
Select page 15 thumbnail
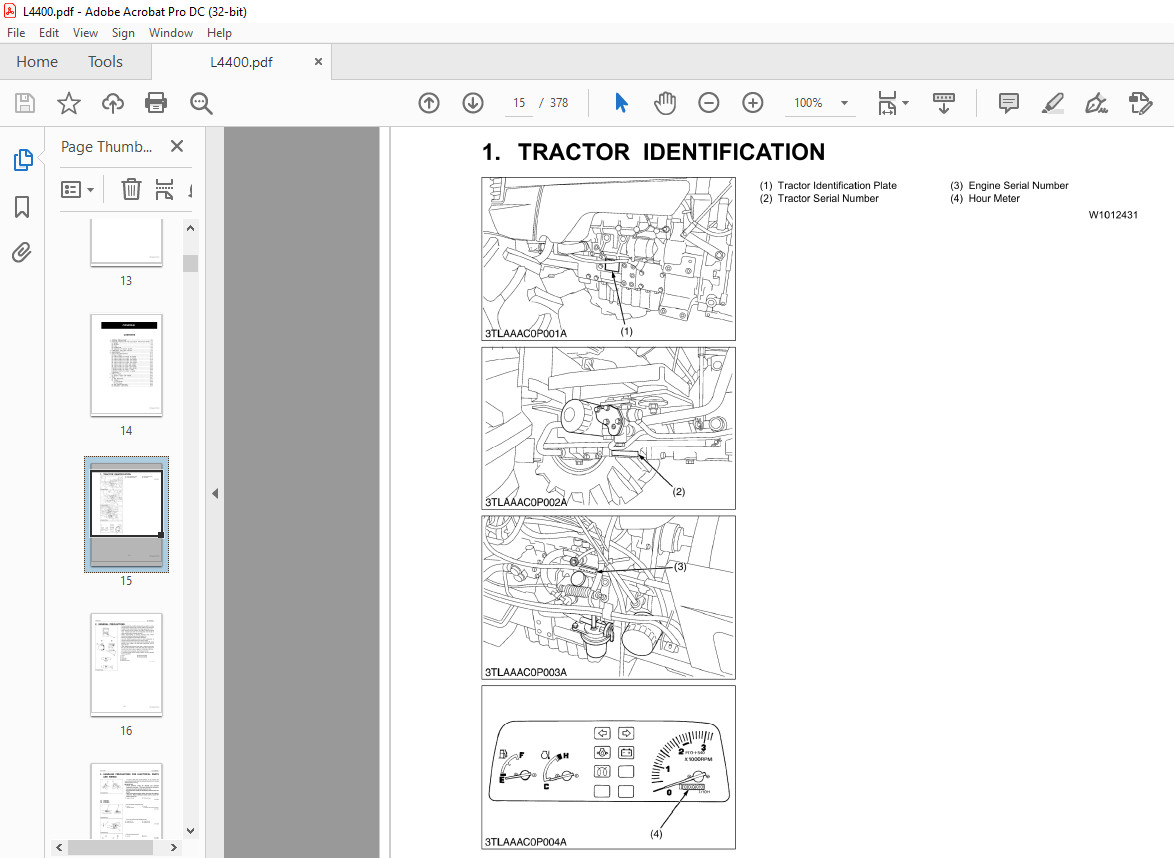(126, 514)
